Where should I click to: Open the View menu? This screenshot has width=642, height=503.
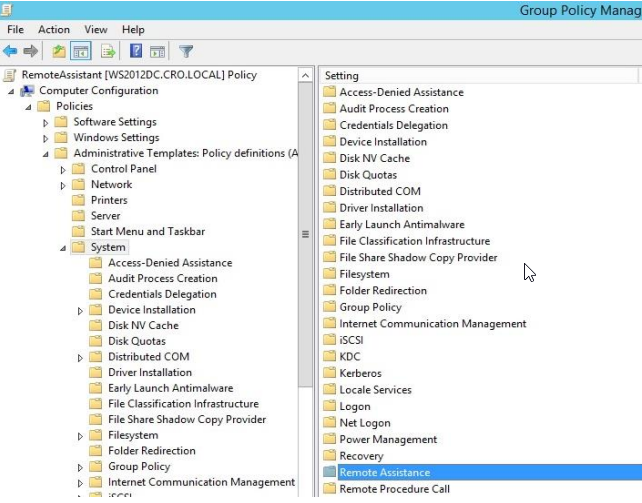(96, 30)
